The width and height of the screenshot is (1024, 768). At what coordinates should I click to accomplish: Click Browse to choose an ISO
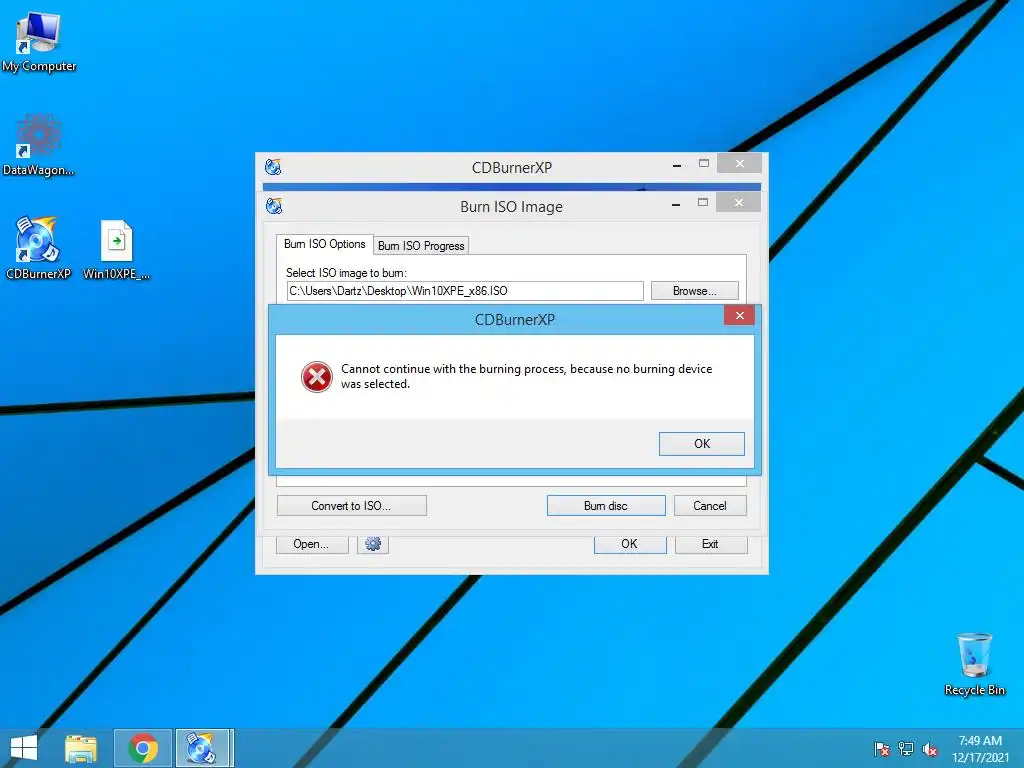click(x=694, y=291)
